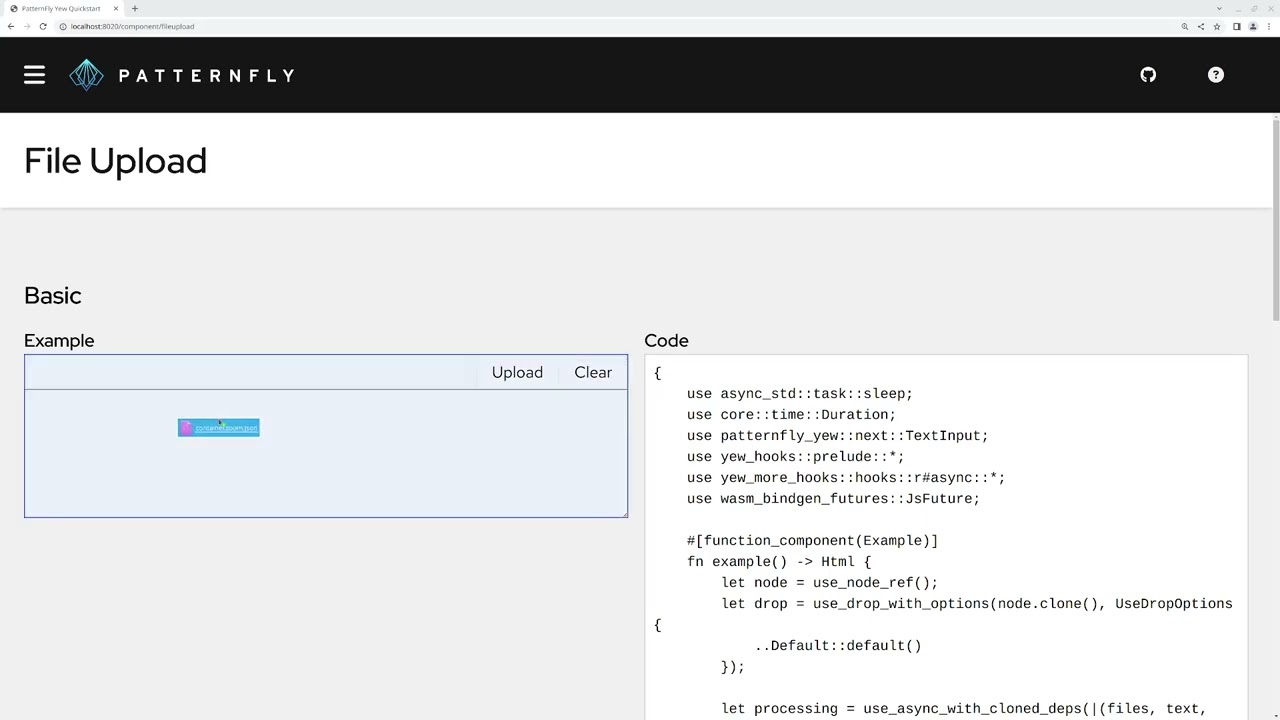
Task: Click the share page icon
Action: click(1201, 26)
